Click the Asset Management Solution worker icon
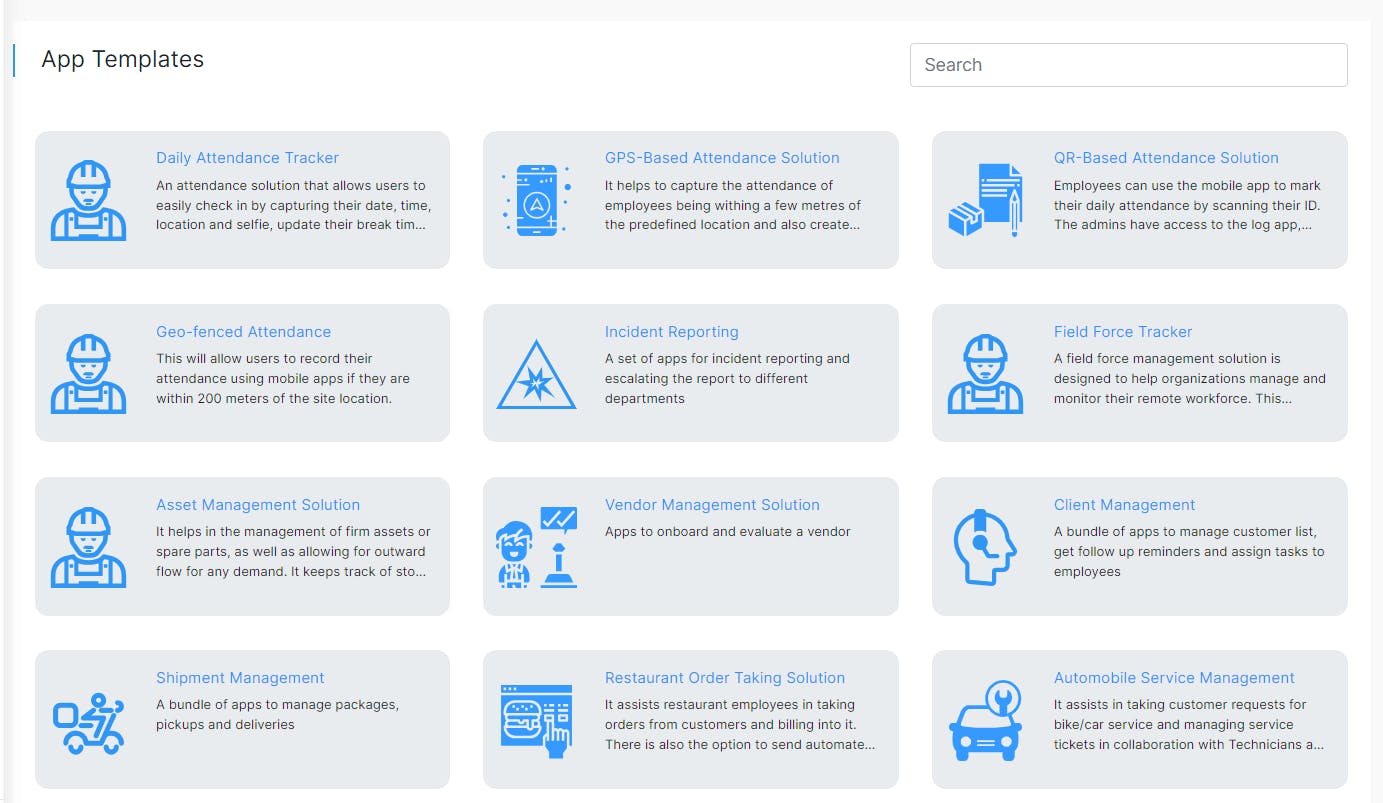Viewport: 1383px width, 803px height. click(88, 547)
